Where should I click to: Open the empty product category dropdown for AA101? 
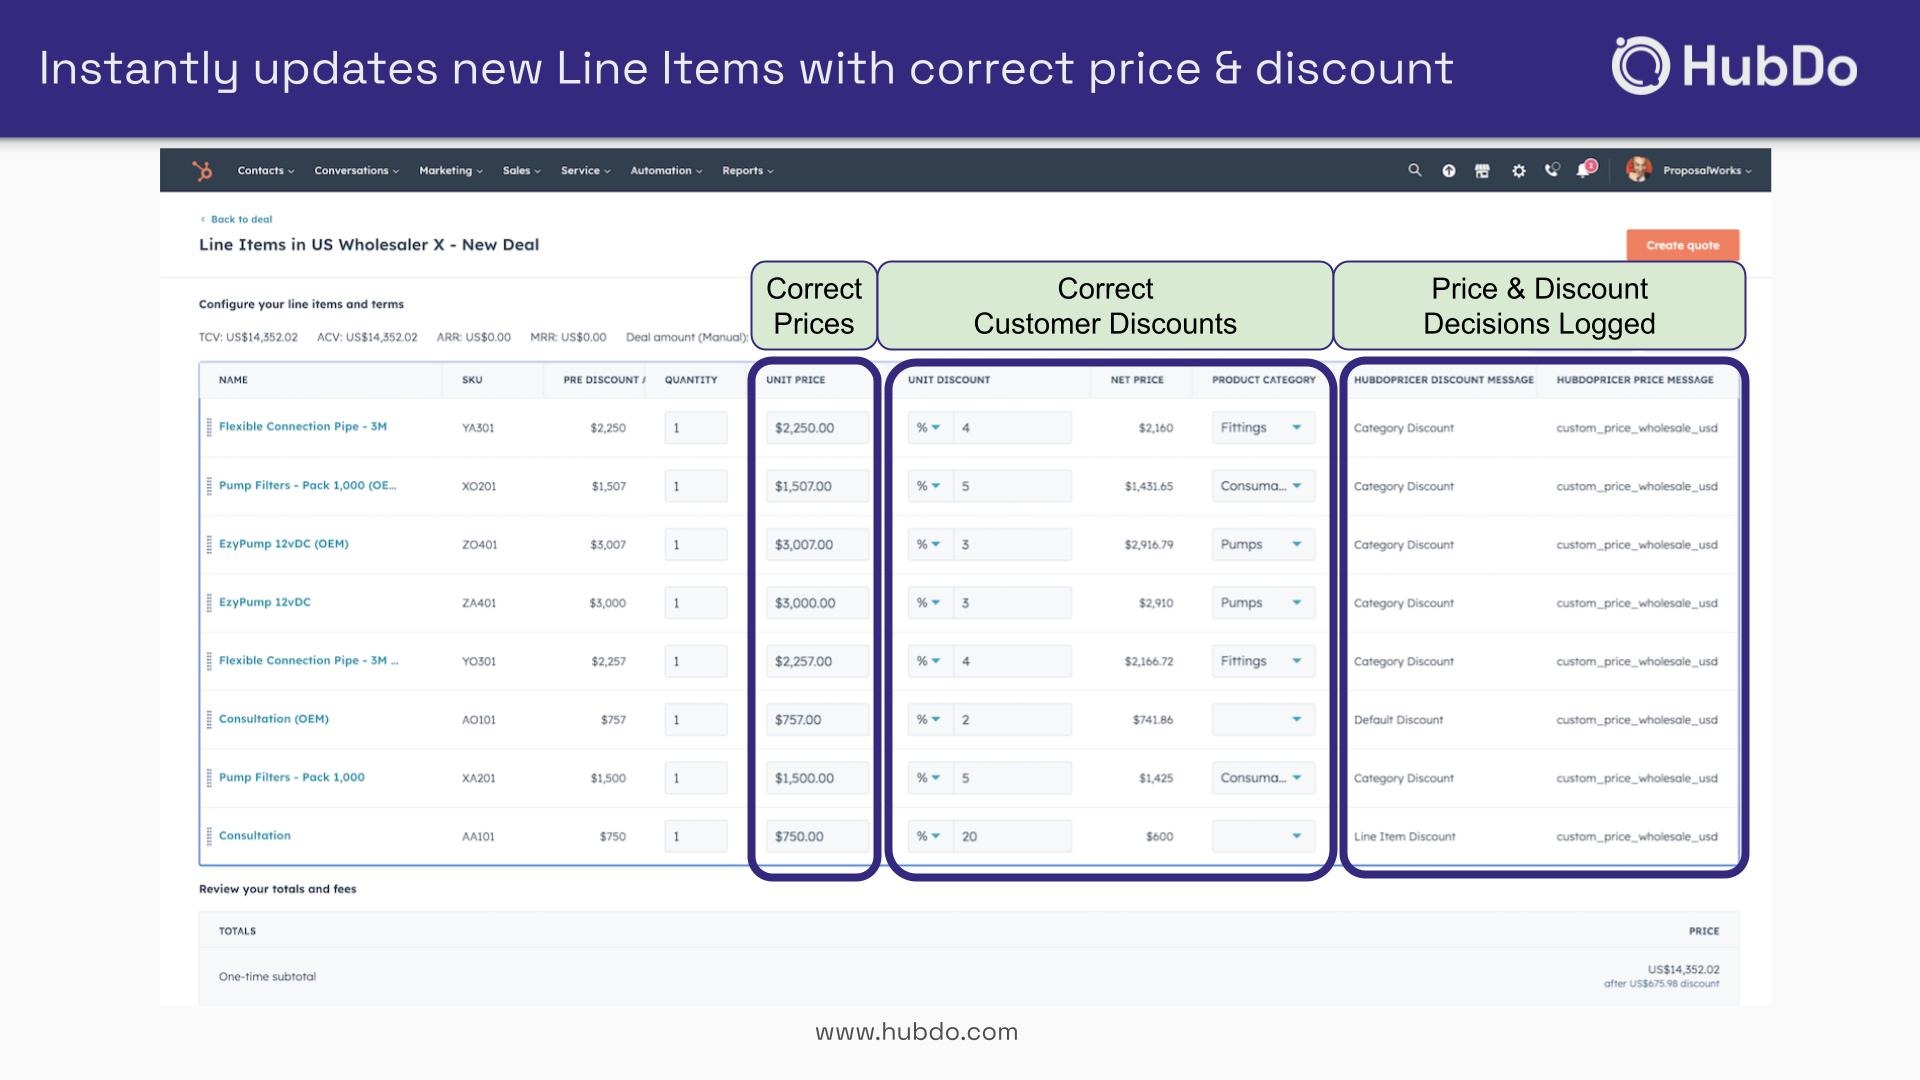(1262, 836)
